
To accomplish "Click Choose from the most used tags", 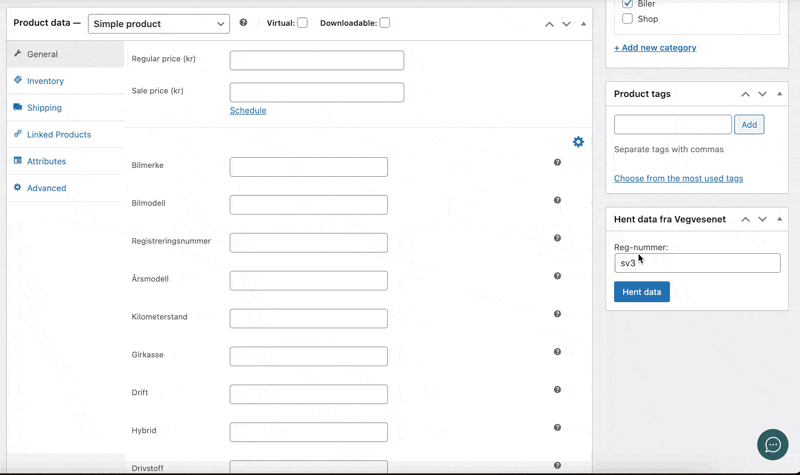I will 678,178.
